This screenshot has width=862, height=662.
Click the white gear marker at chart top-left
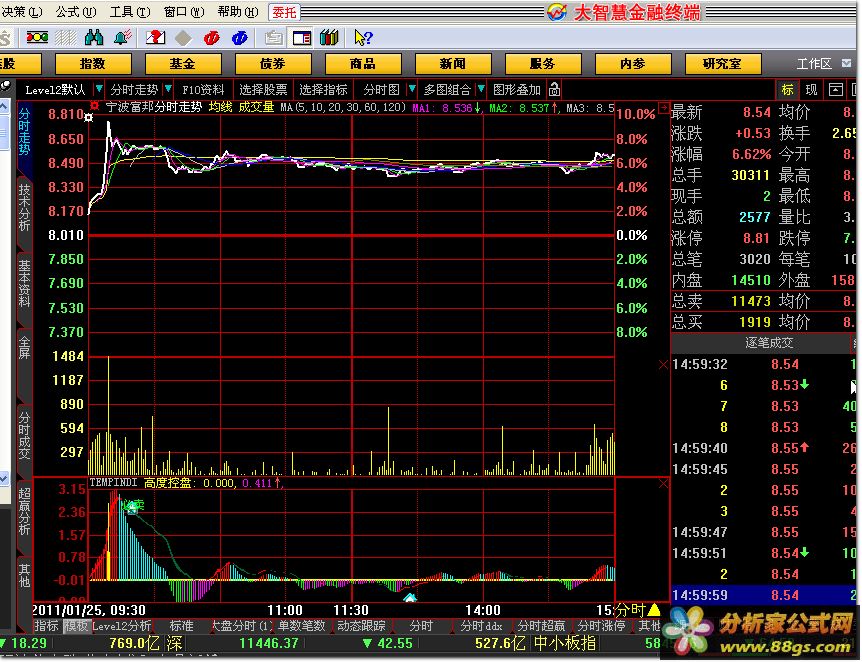89,118
